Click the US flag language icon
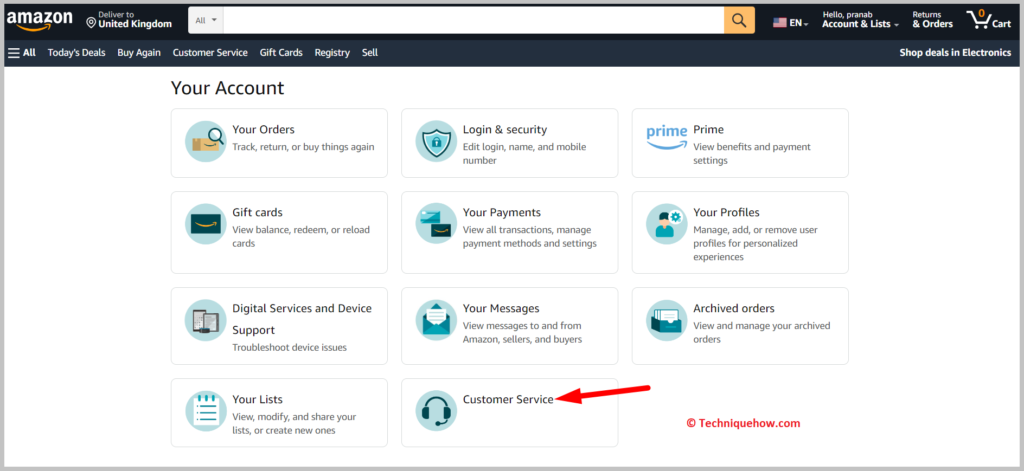 [780, 22]
